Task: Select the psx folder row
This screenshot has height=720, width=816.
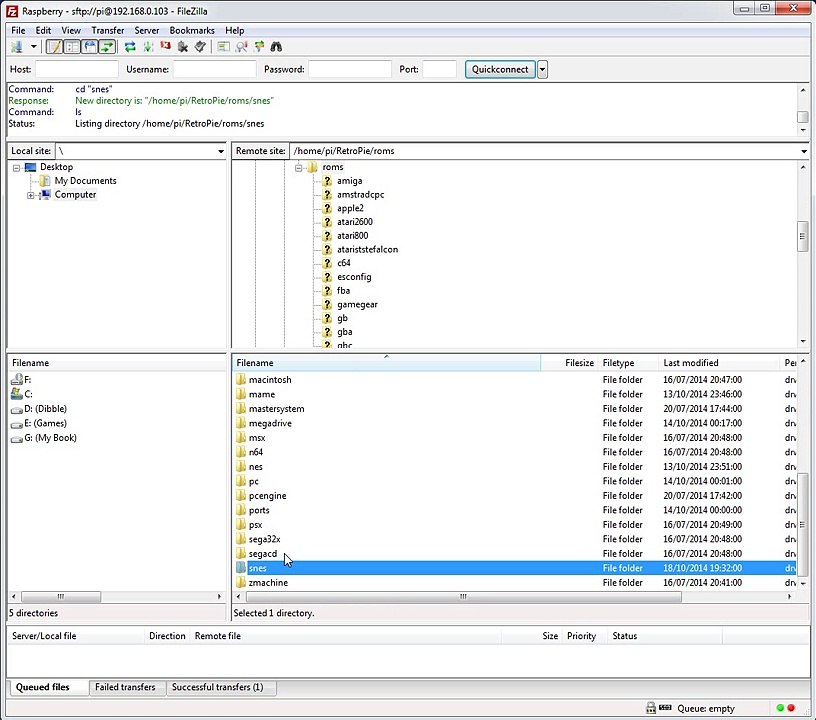Action: [x=514, y=524]
